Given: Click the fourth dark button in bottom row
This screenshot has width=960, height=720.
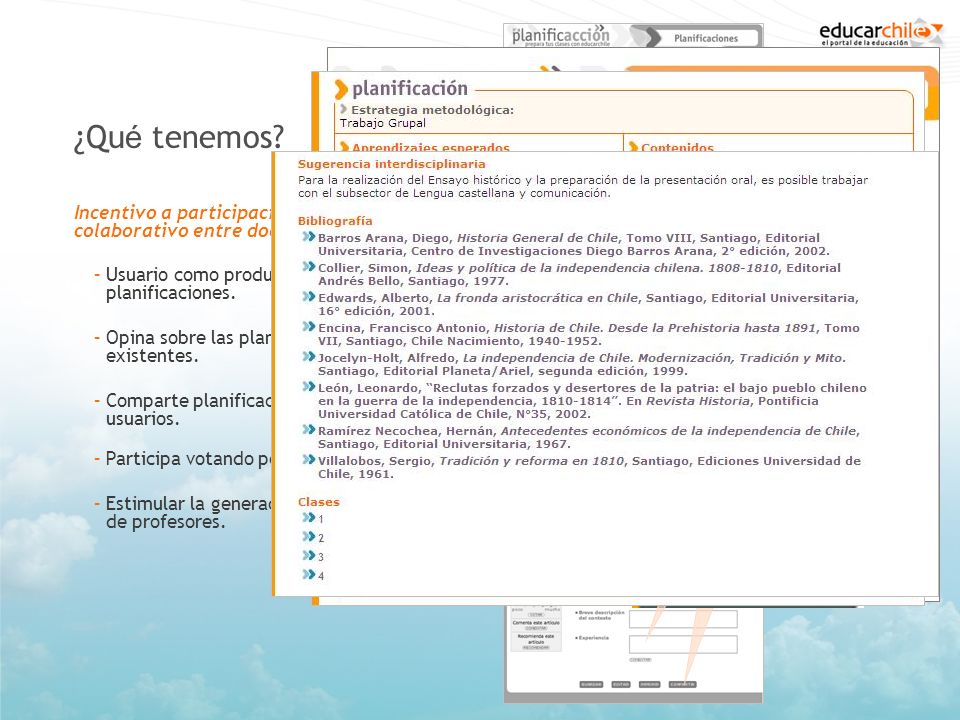Looking at the screenshot, I should 683,684.
